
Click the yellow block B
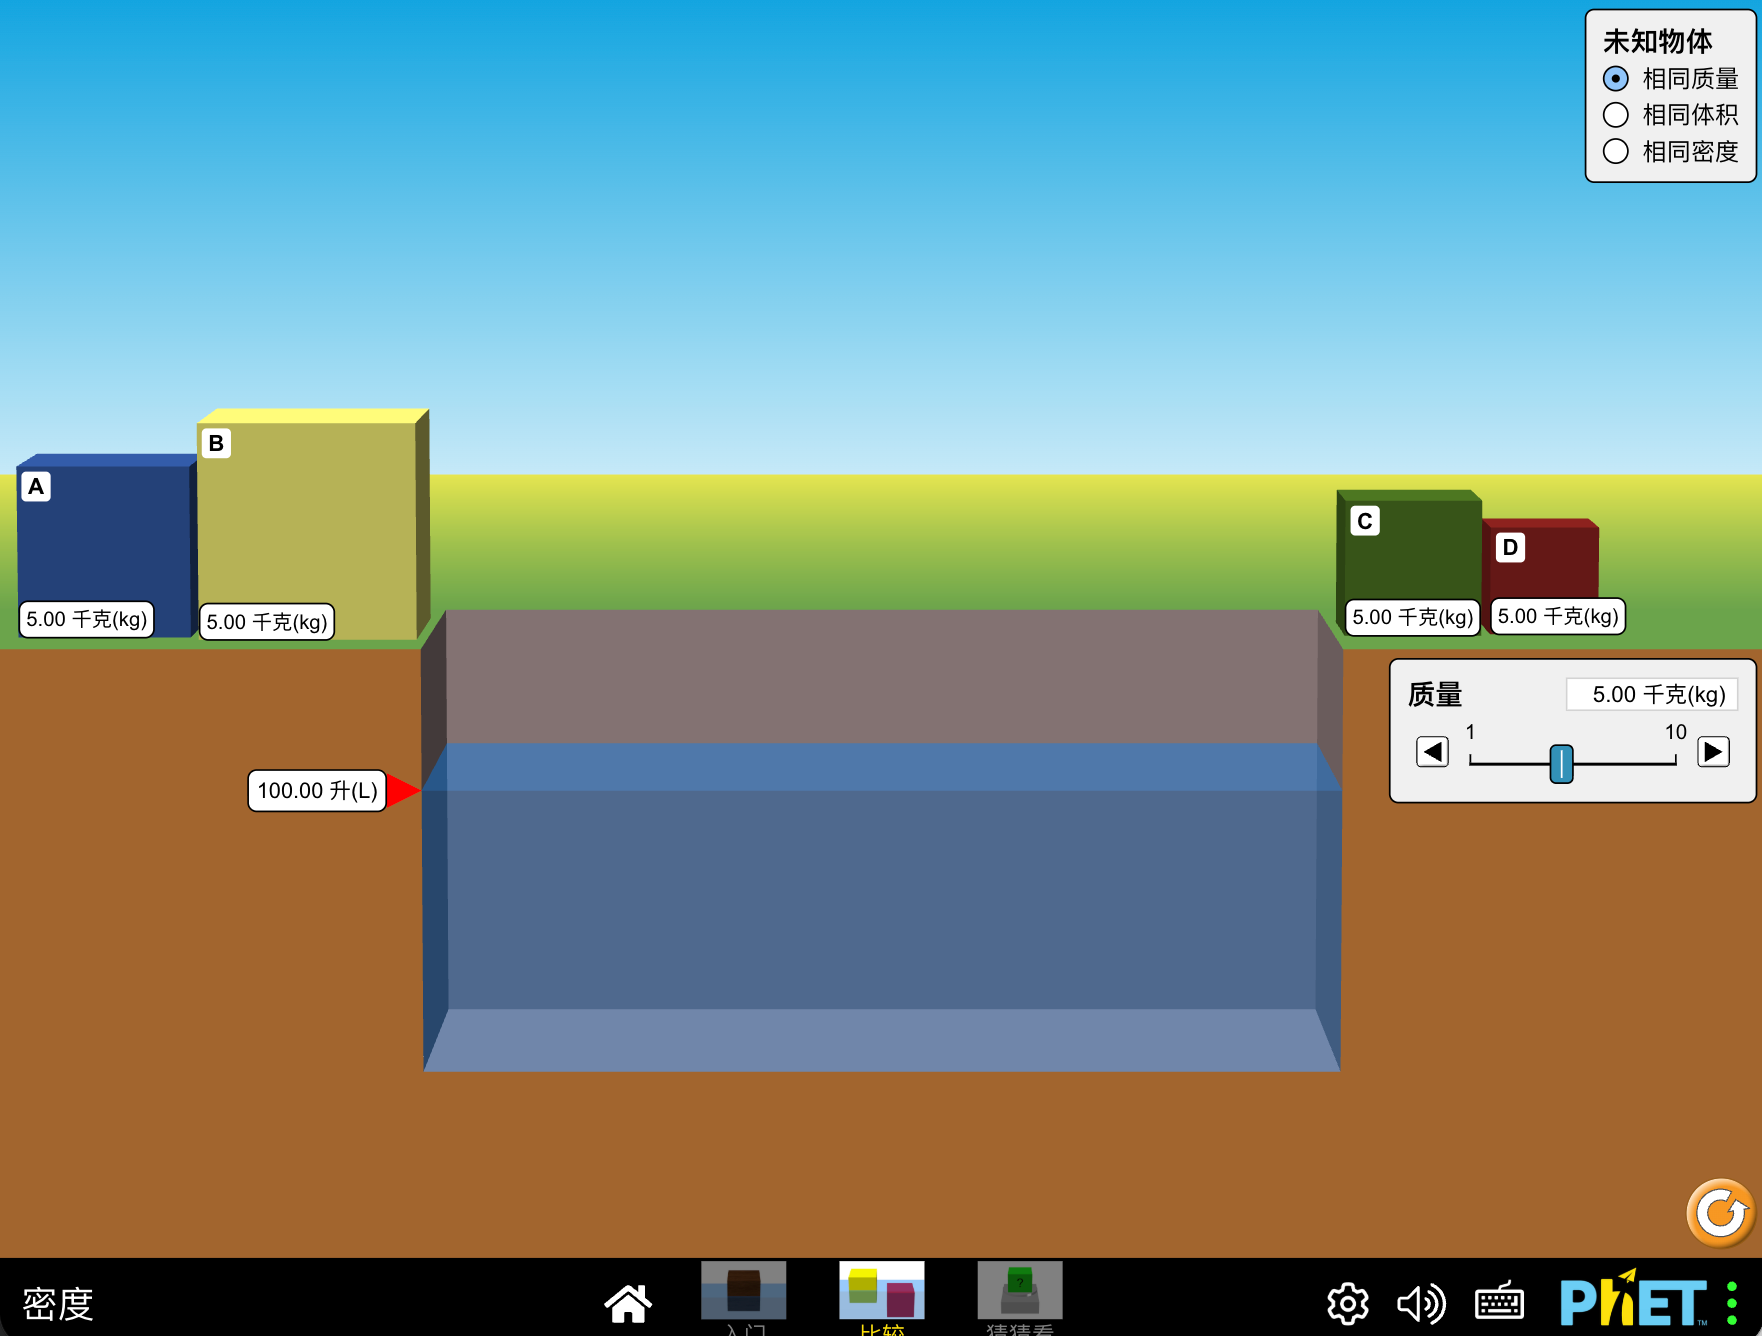(x=313, y=524)
